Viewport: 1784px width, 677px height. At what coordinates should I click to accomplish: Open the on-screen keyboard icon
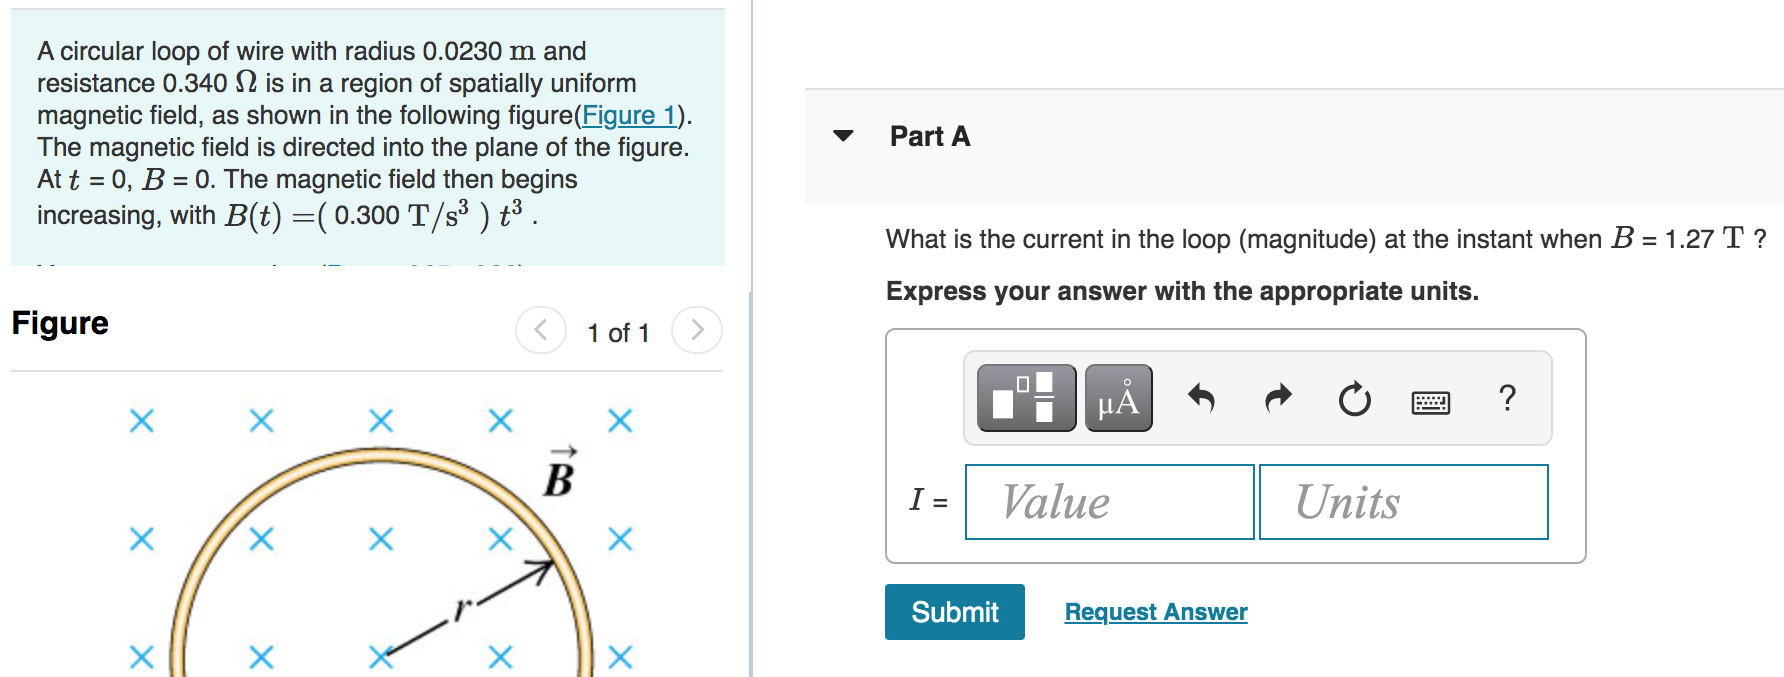coord(1429,398)
